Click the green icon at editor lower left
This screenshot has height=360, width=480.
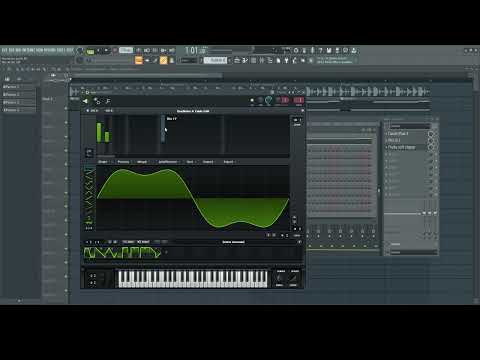point(89,221)
